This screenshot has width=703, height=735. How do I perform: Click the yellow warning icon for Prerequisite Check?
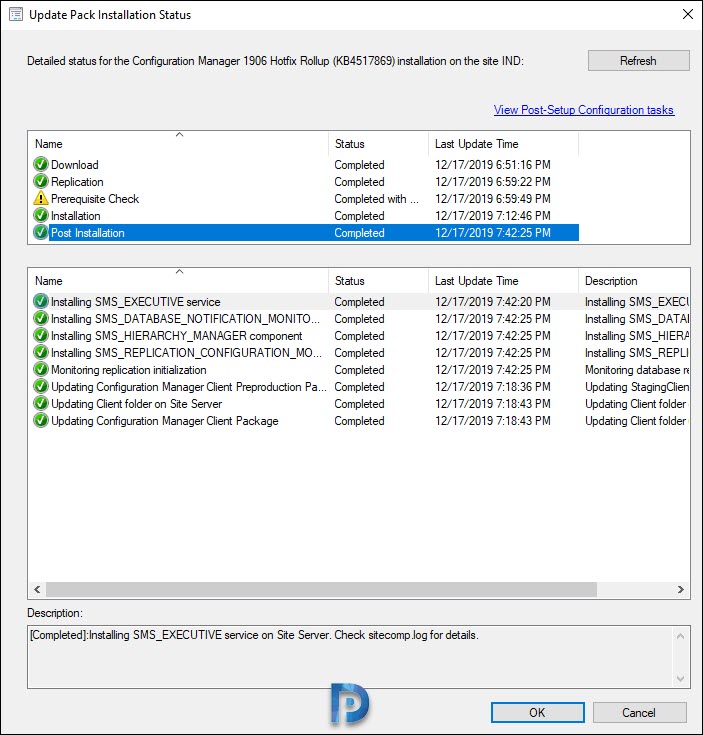pos(41,198)
